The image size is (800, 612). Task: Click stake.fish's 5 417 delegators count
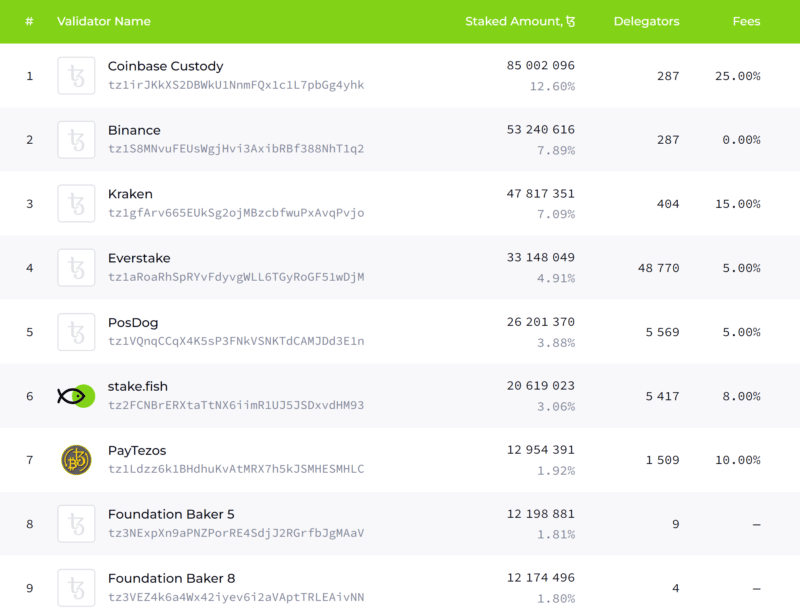pos(662,396)
